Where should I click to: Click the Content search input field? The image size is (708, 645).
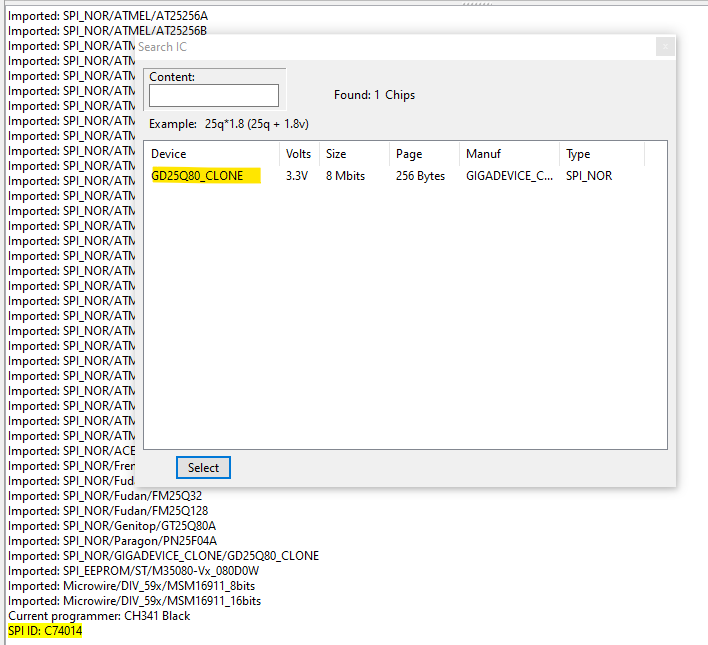coord(214,95)
